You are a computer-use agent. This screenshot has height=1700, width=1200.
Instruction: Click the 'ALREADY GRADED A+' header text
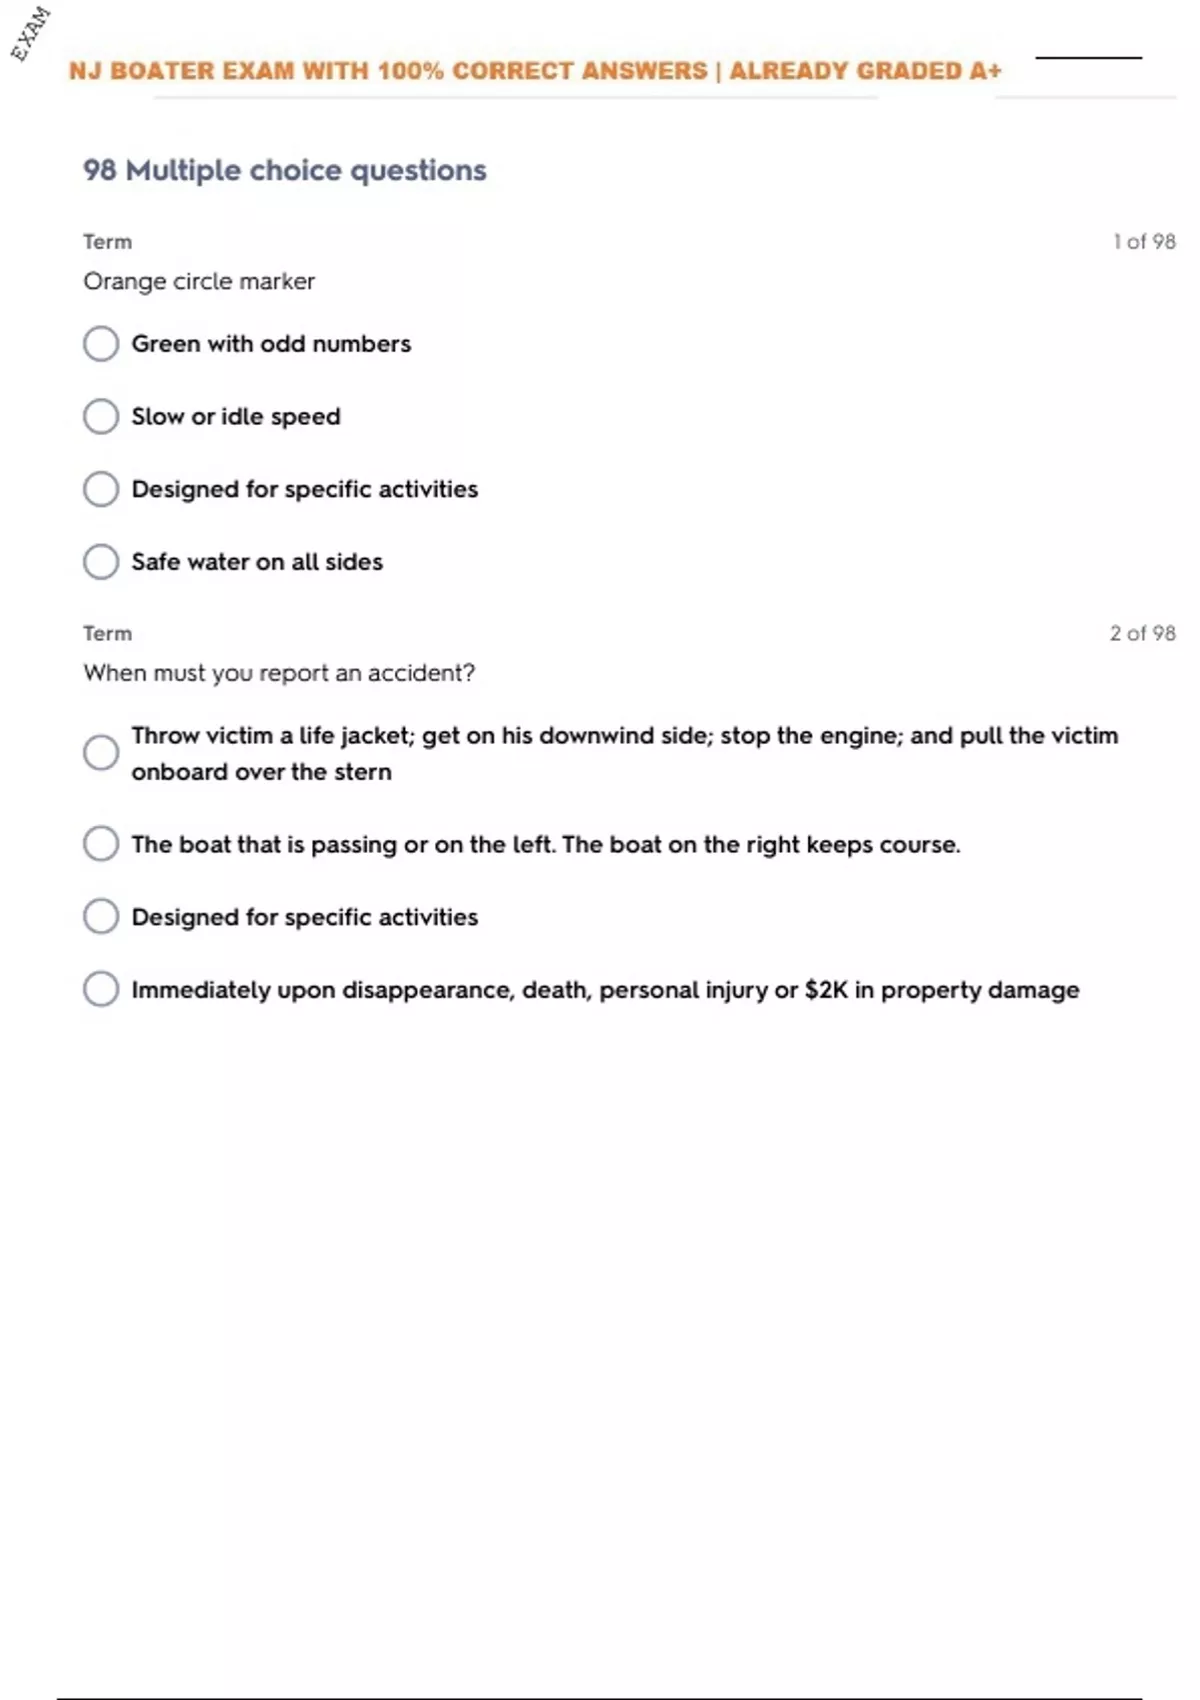coord(865,71)
